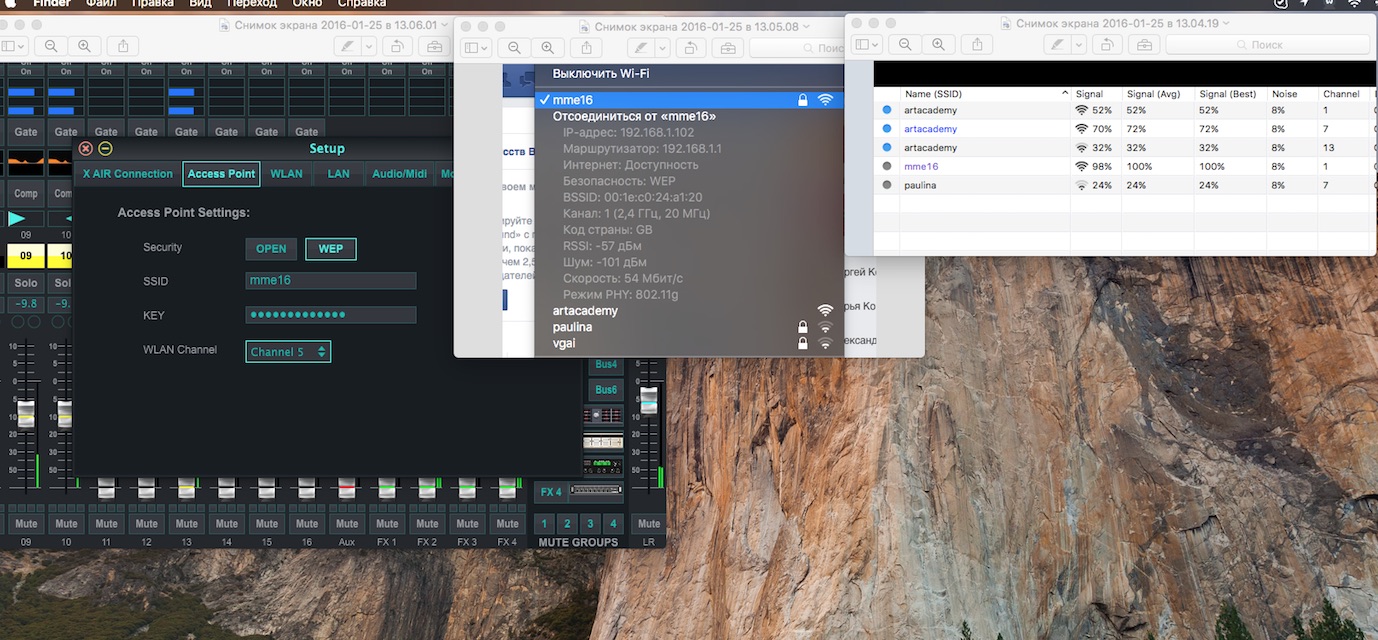Expand markup options arrow in 13.05.08 window

[x=662, y=47]
